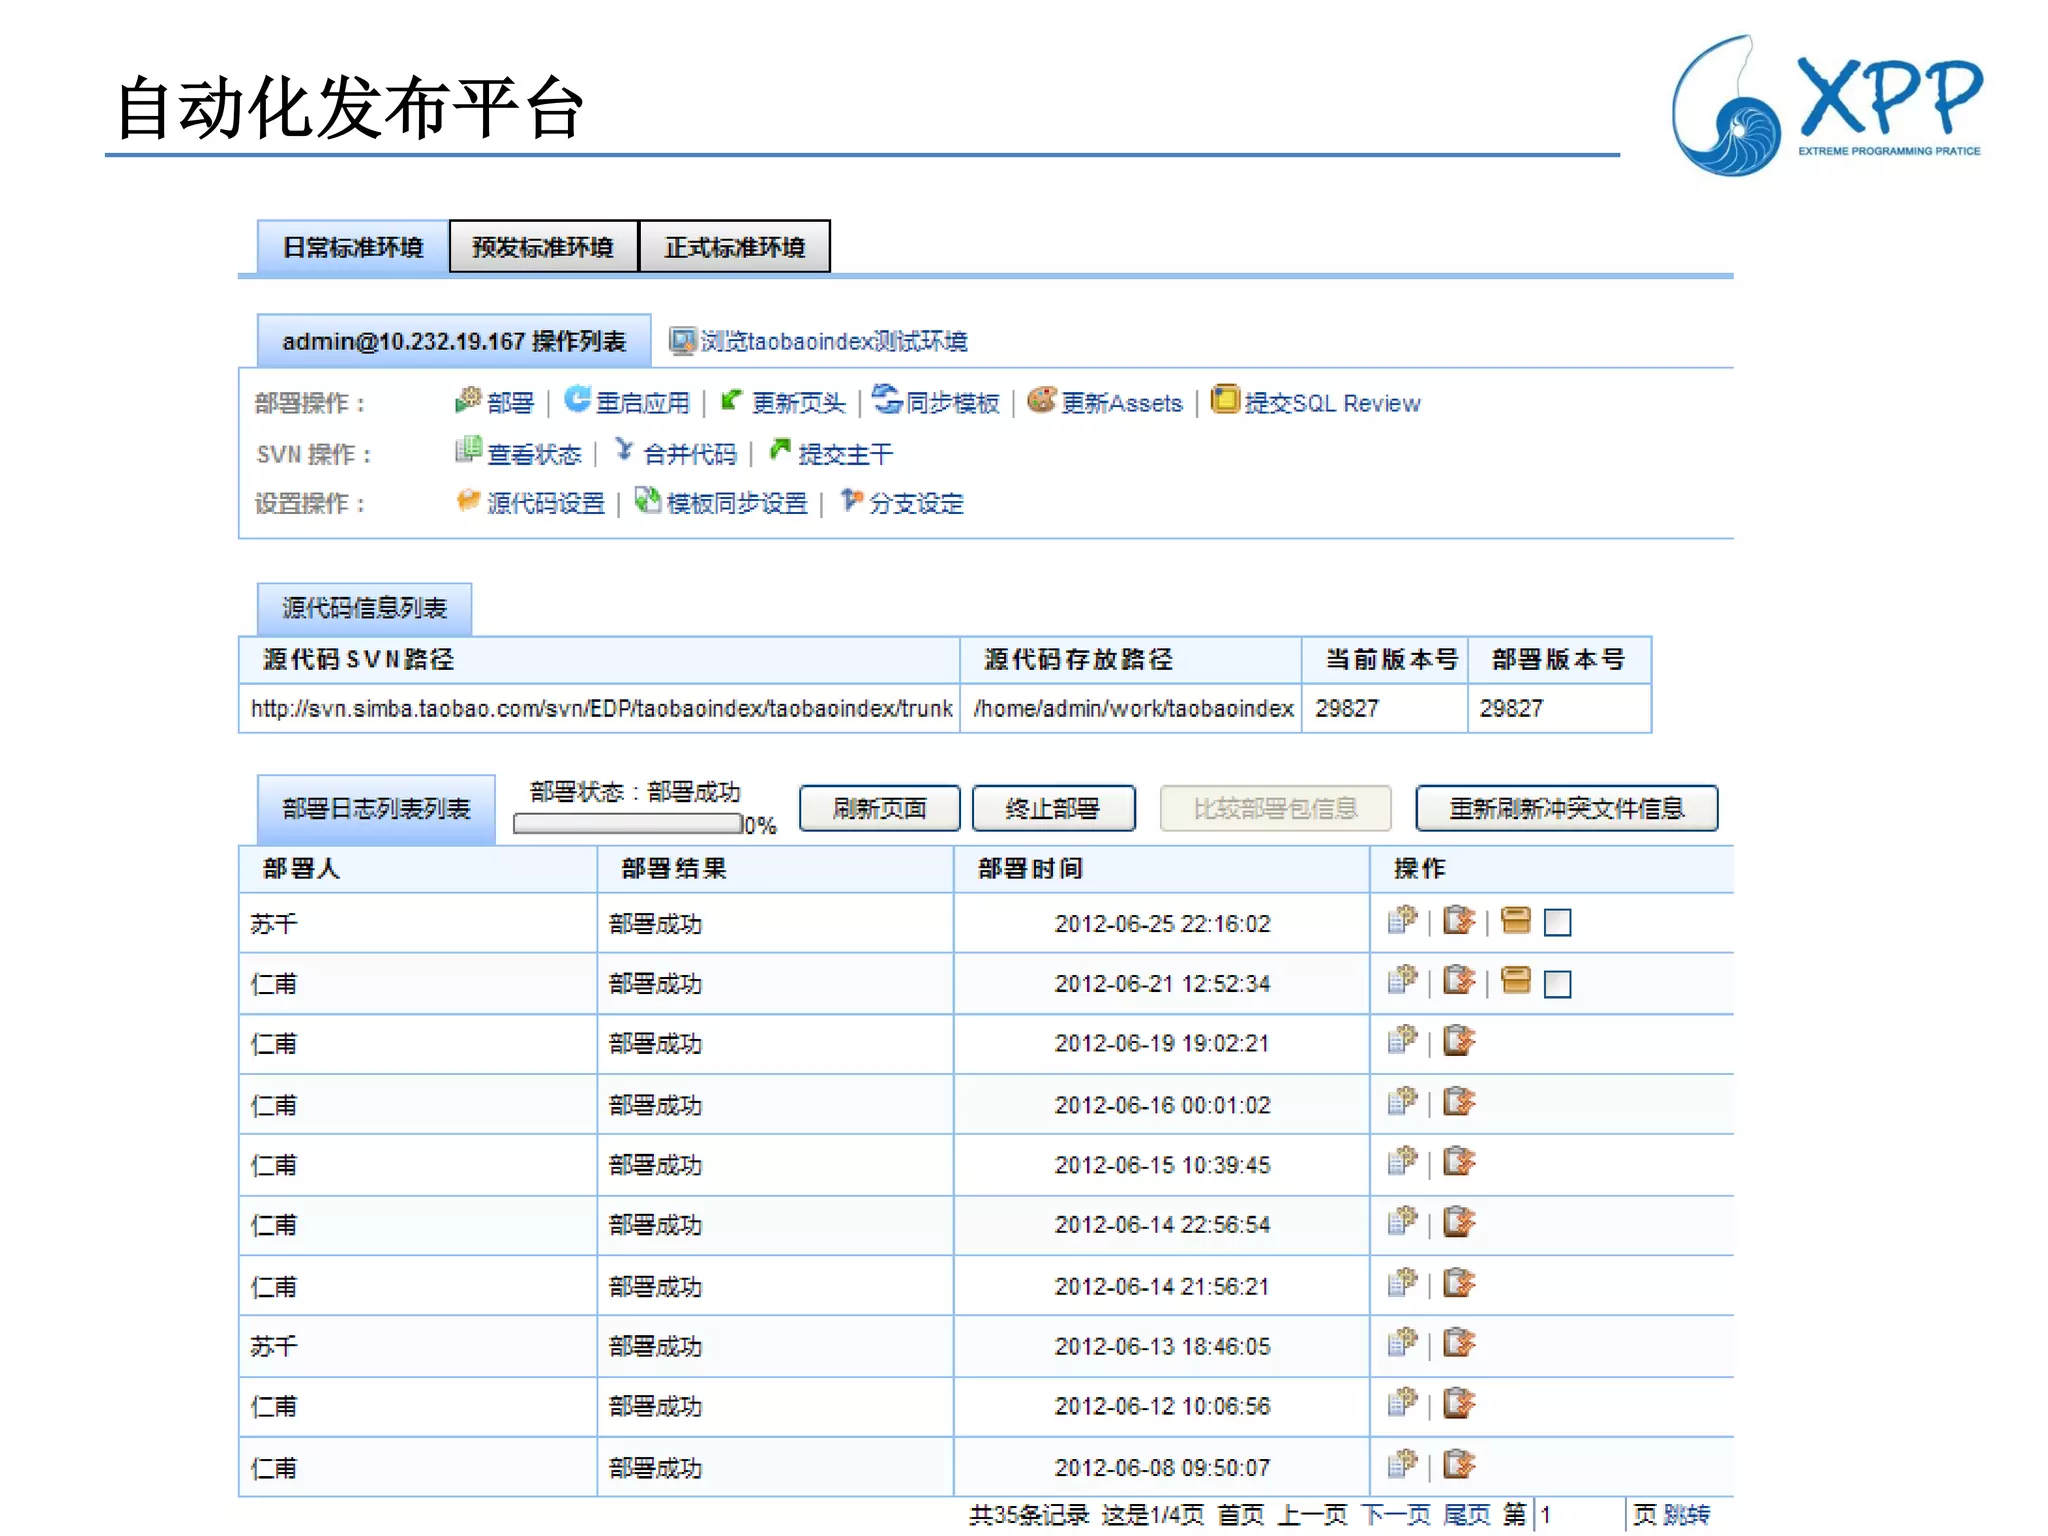This screenshot has width=2048, height=1536.
Task: Click 苏千 in the 2012-06-13 row
Action: point(273,1346)
